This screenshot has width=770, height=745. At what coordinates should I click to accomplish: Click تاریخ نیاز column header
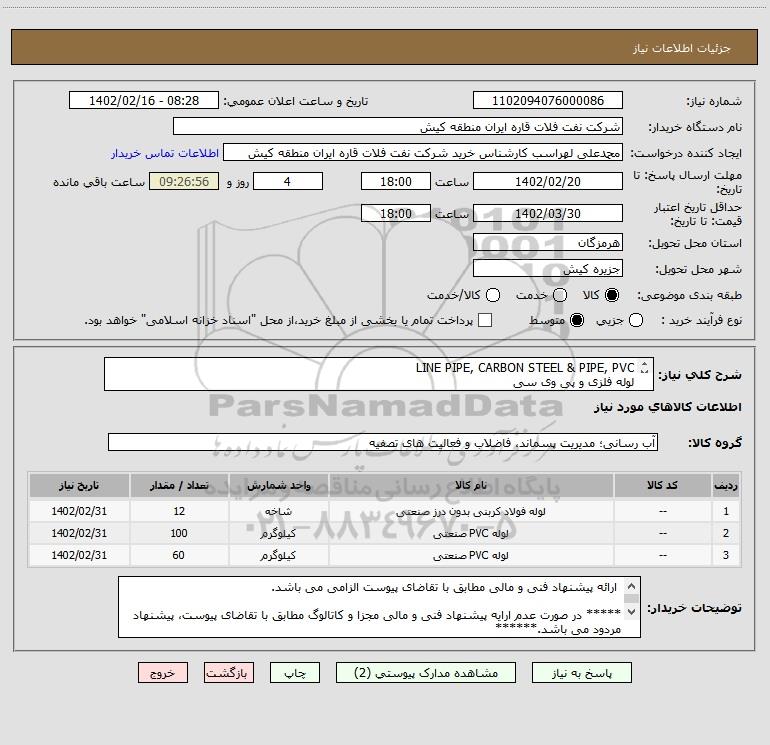79,485
